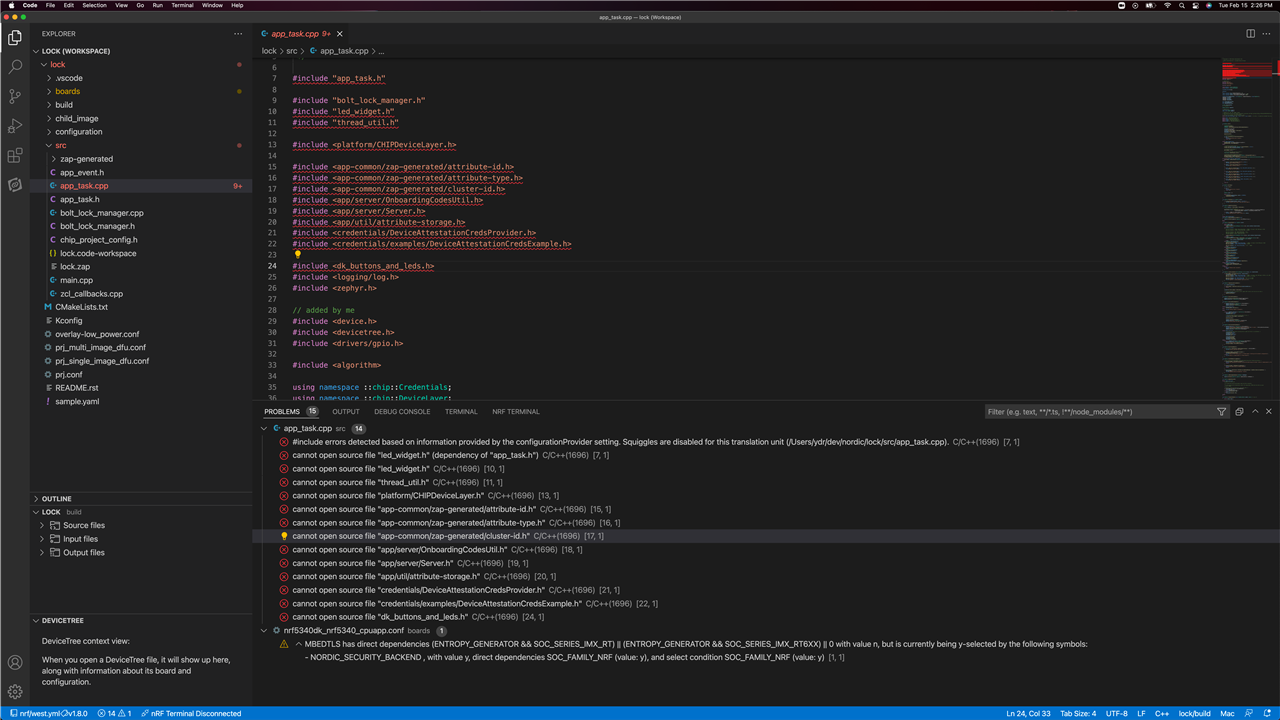Viewport: 1280px width, 720px height.
Task: Open Source Control view in activity bar
Action: coord(15,96)
